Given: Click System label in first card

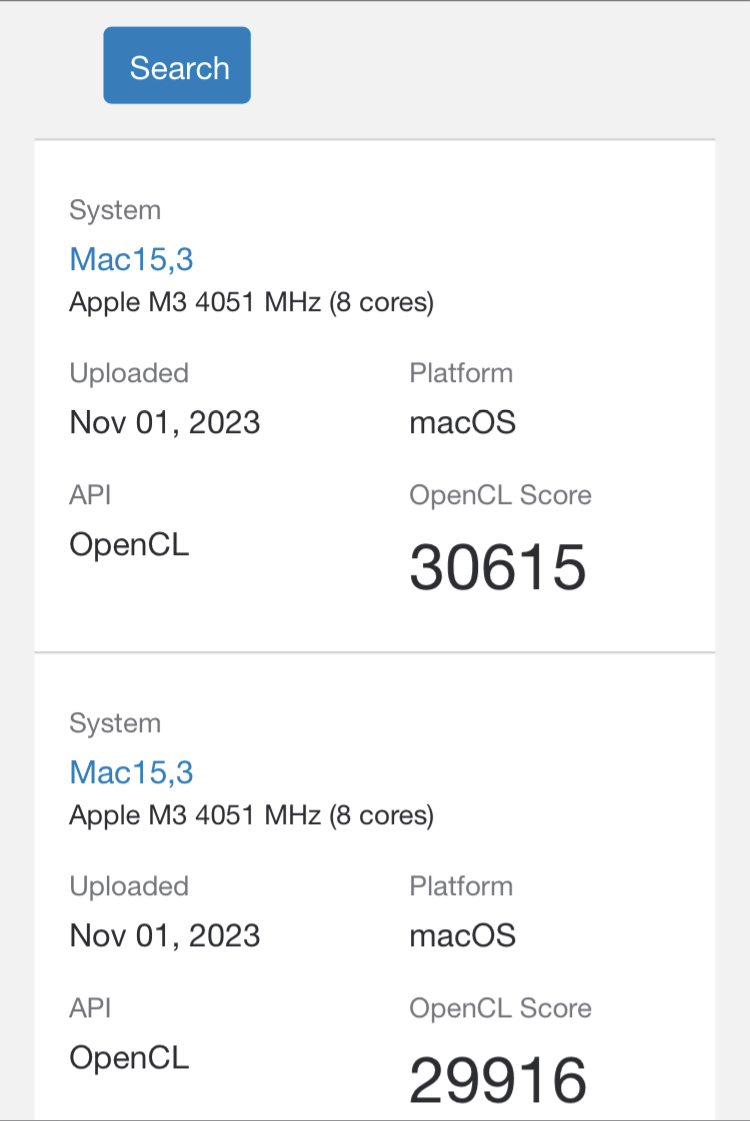Looking at the screenshot, I should tap(115, 211).
